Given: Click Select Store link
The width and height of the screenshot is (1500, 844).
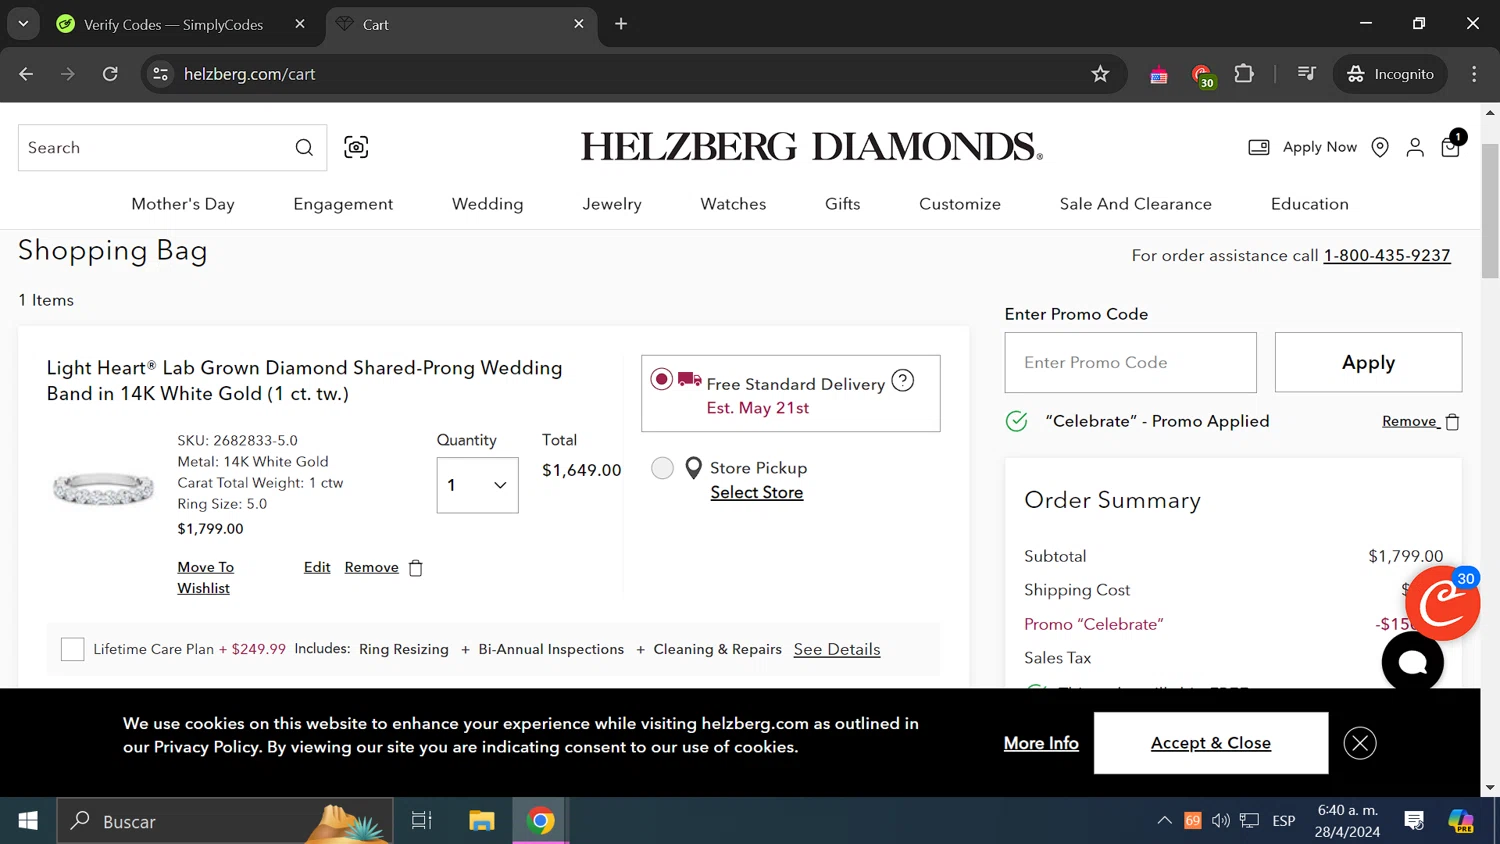Looking at the screenshot, I should [x=757, y=492].
